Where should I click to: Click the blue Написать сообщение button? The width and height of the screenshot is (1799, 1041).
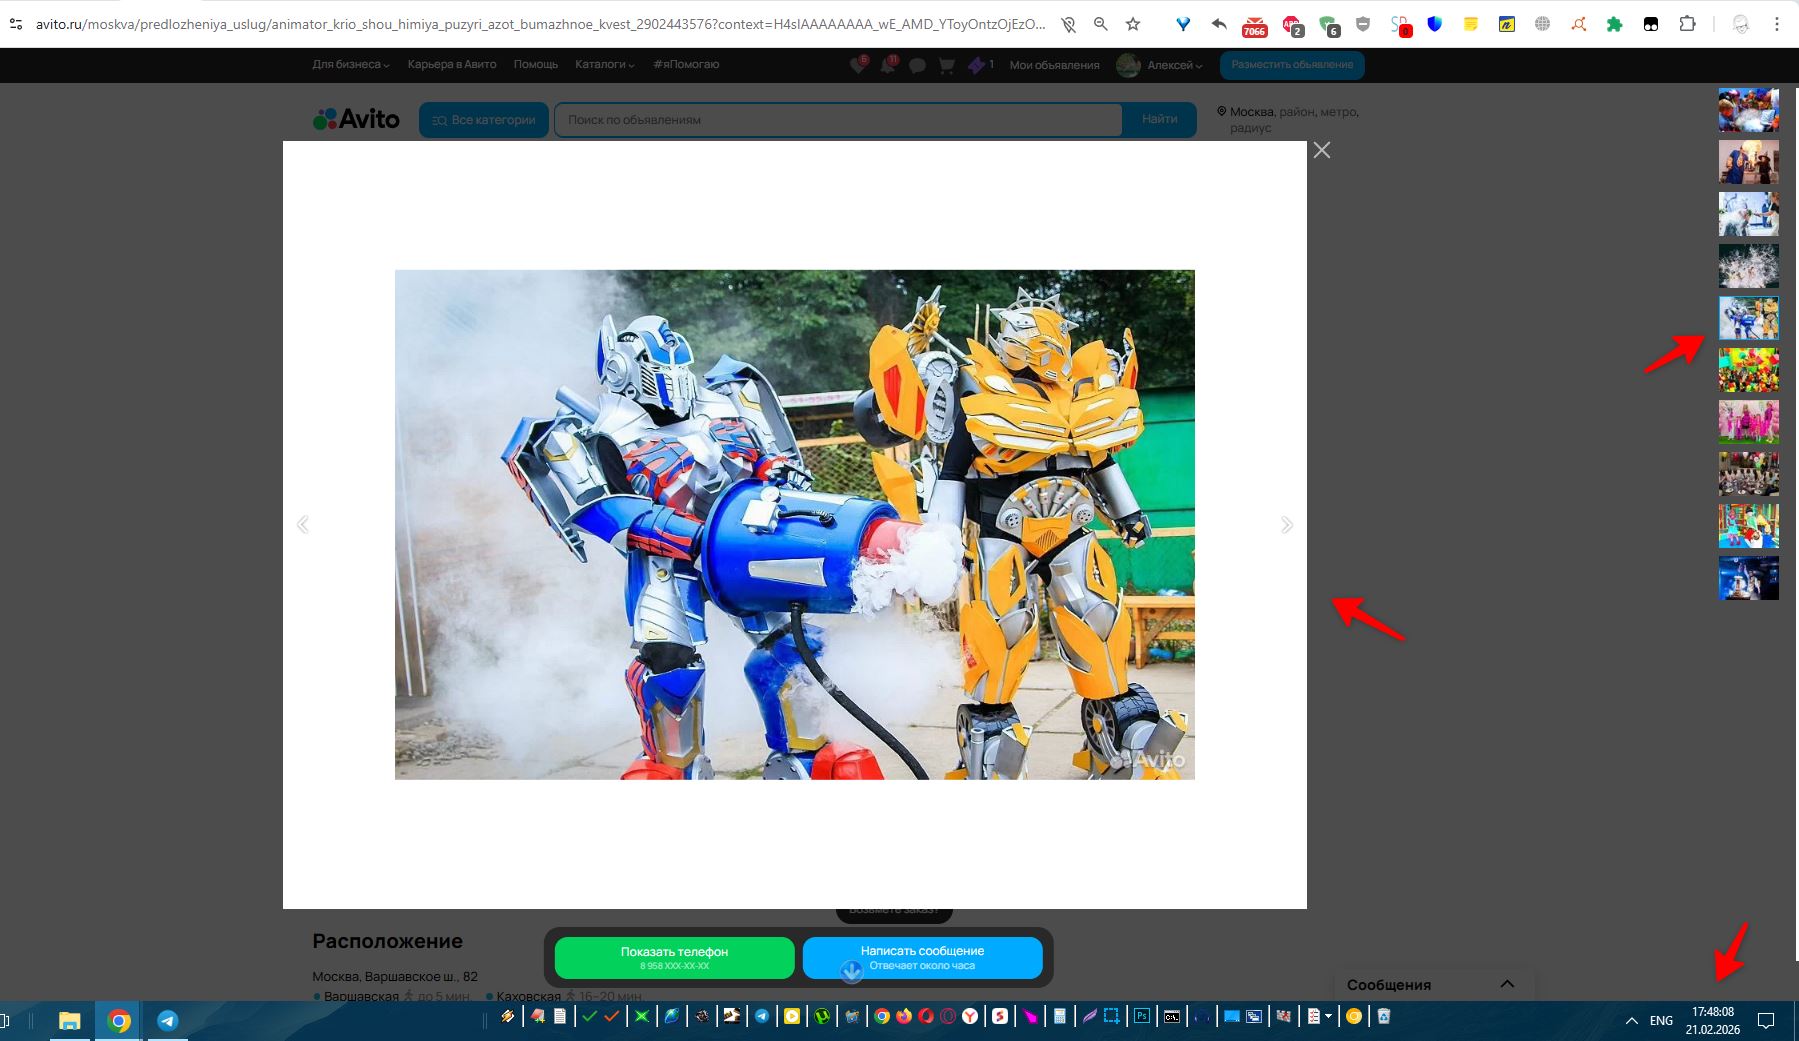pyautogui.click(x=922, y=957)
